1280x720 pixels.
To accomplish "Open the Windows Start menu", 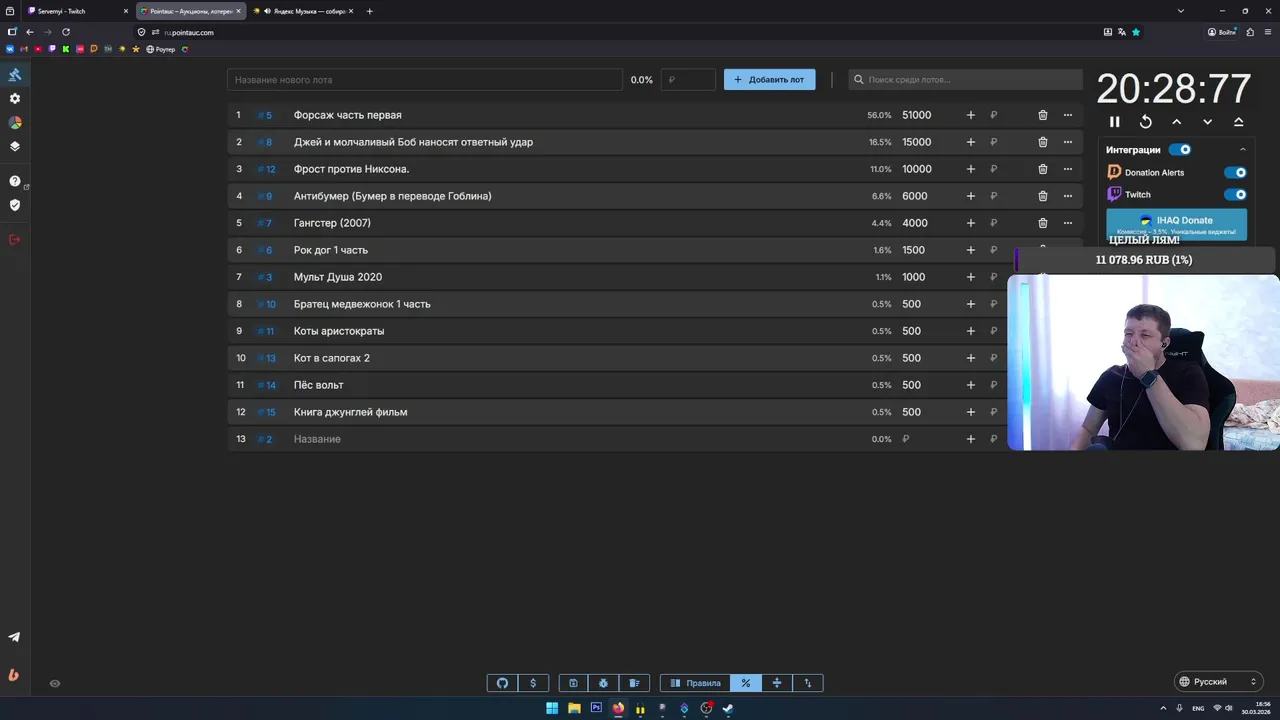I will (552, 708).
